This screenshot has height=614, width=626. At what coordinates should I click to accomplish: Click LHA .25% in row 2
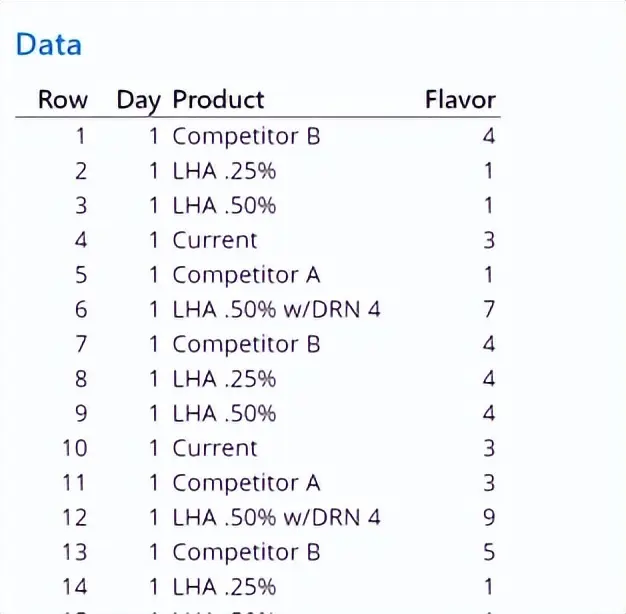click(x=224, y=171)
